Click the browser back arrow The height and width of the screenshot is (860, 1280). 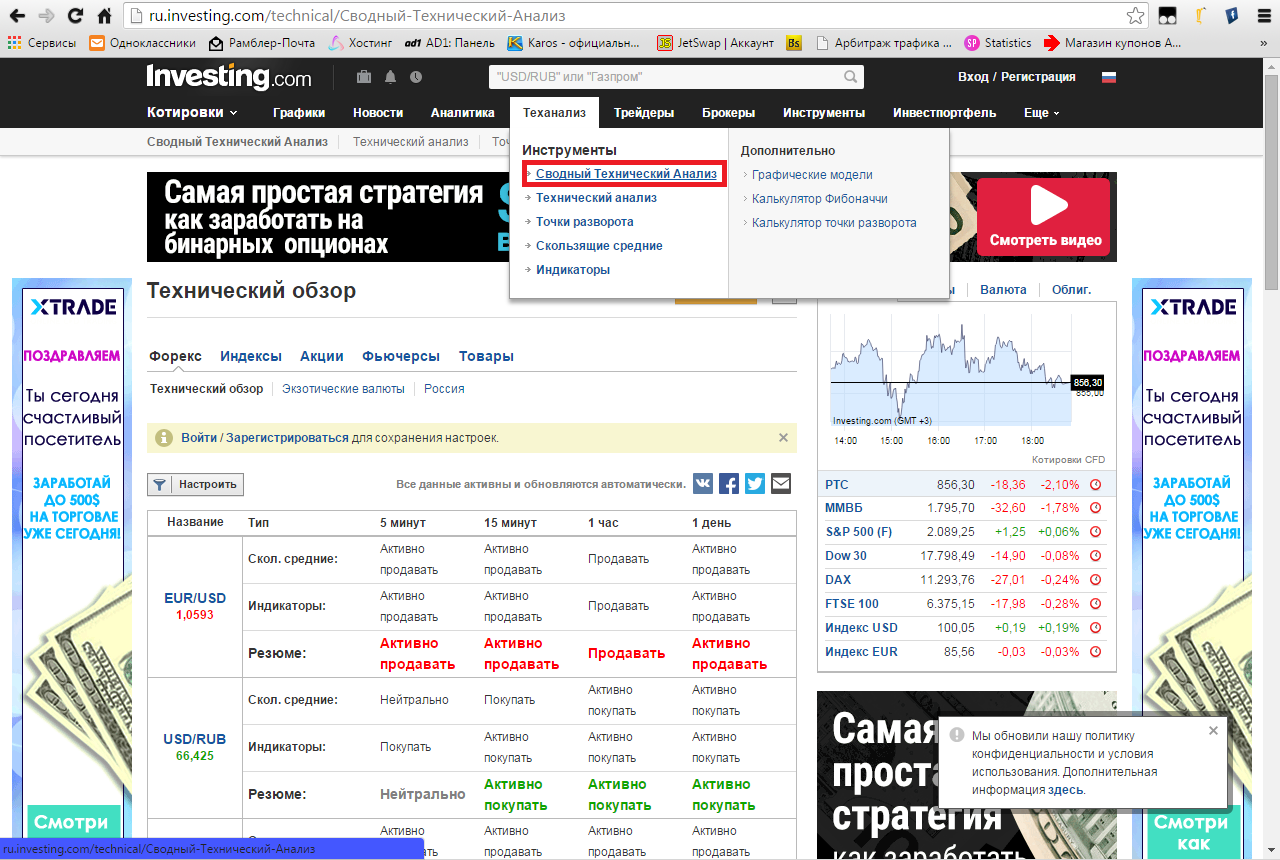18,16
